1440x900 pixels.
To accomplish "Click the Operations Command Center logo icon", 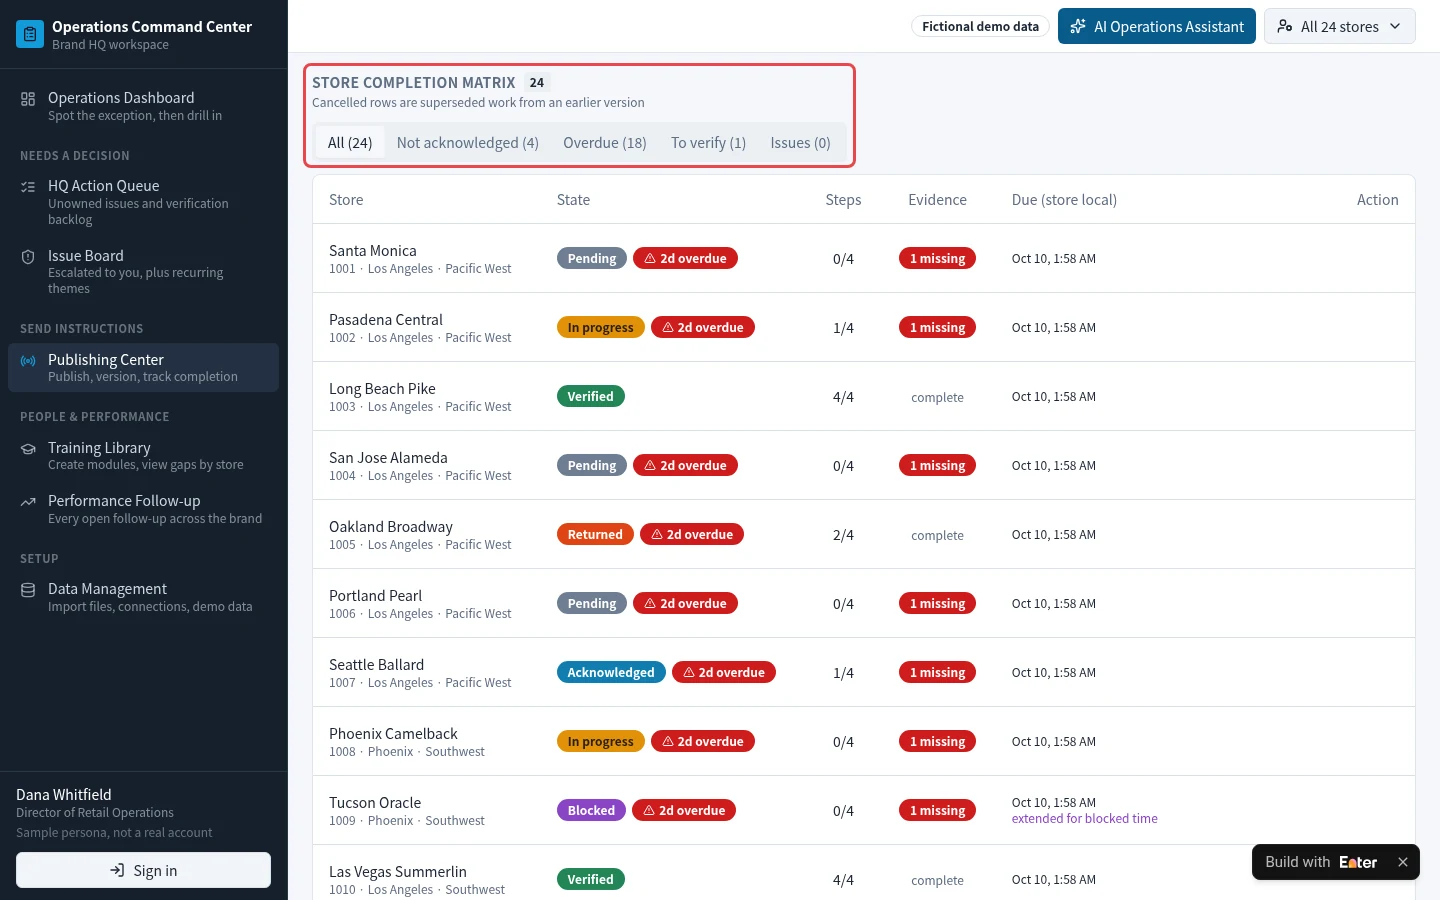I will point(30,34).
